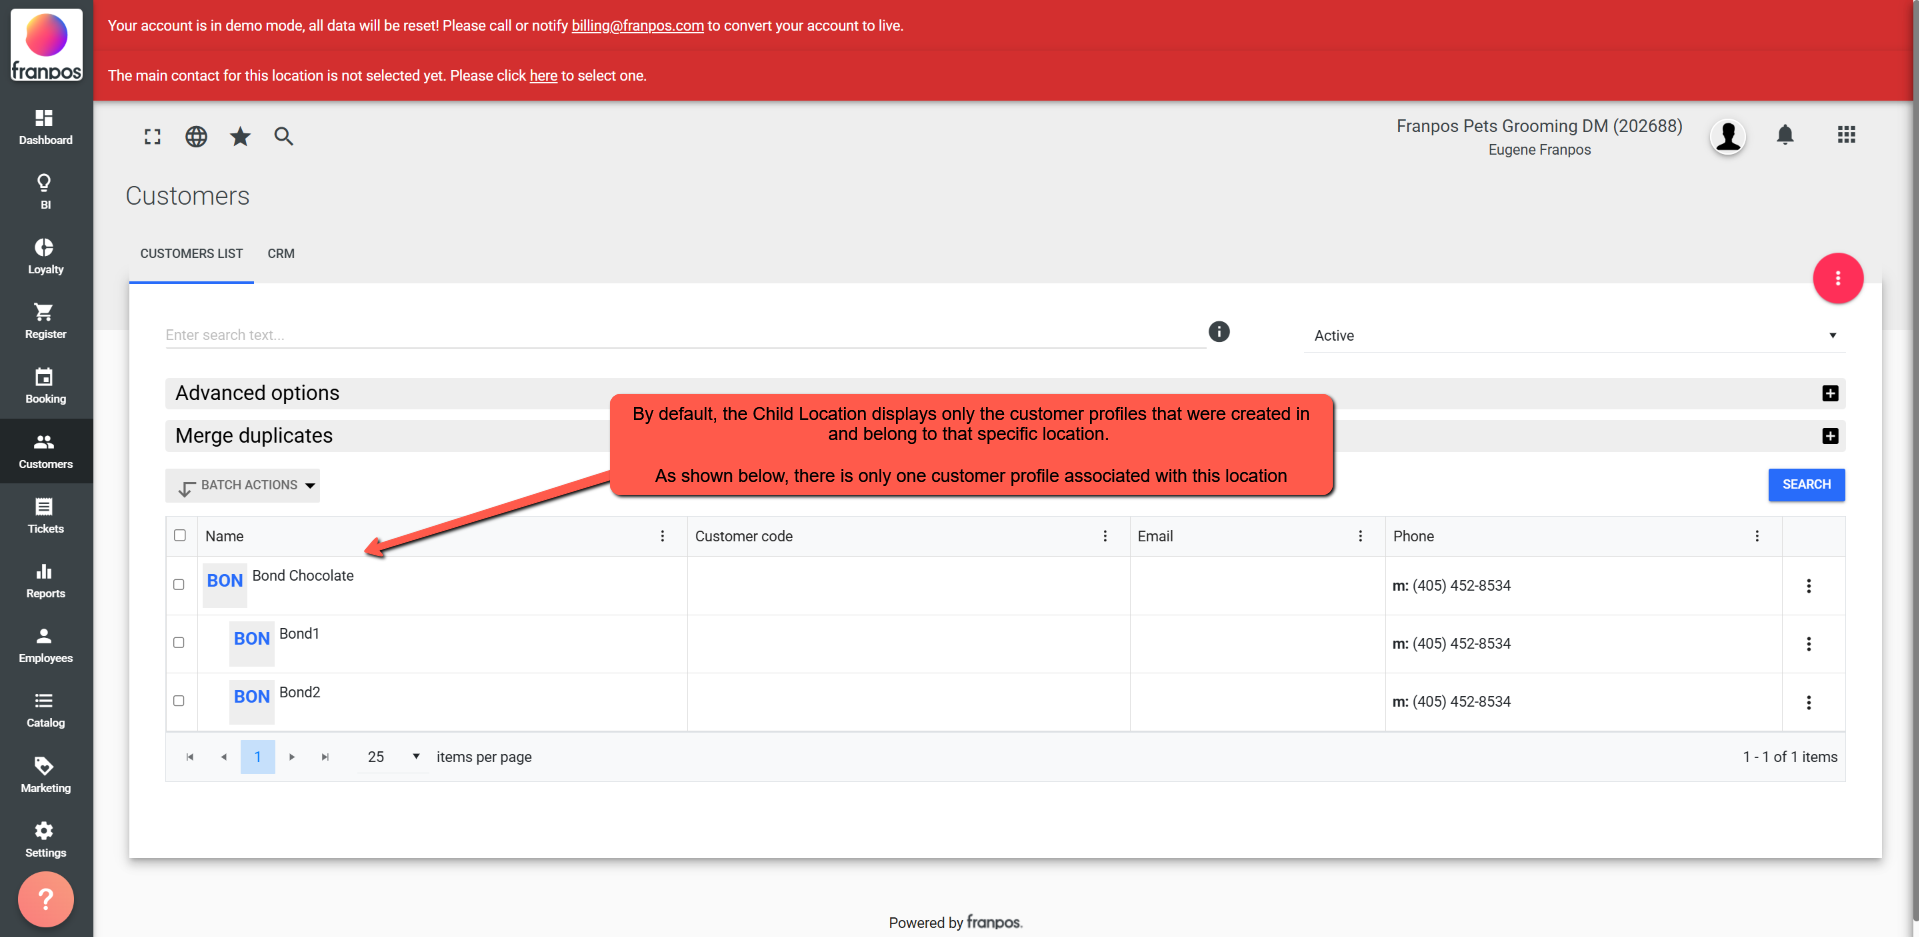Open the Active status dropdown
Viewport: 1919px width, 937px height.
[1575, 336]
